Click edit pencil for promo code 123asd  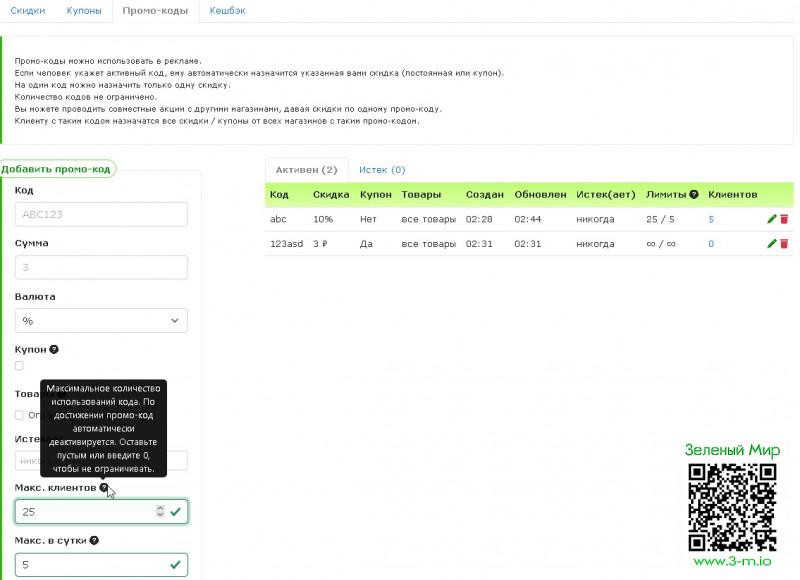tap(771, 243)
